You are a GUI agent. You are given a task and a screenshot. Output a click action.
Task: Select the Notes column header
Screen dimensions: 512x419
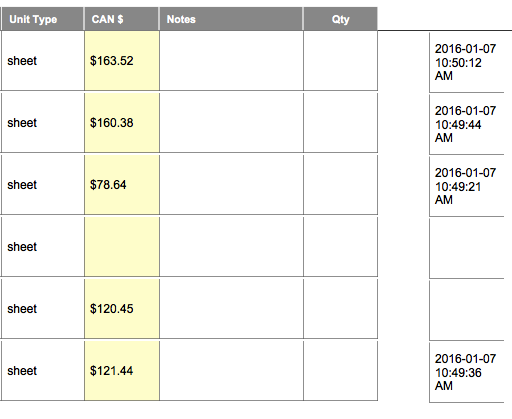click(231, 19)
